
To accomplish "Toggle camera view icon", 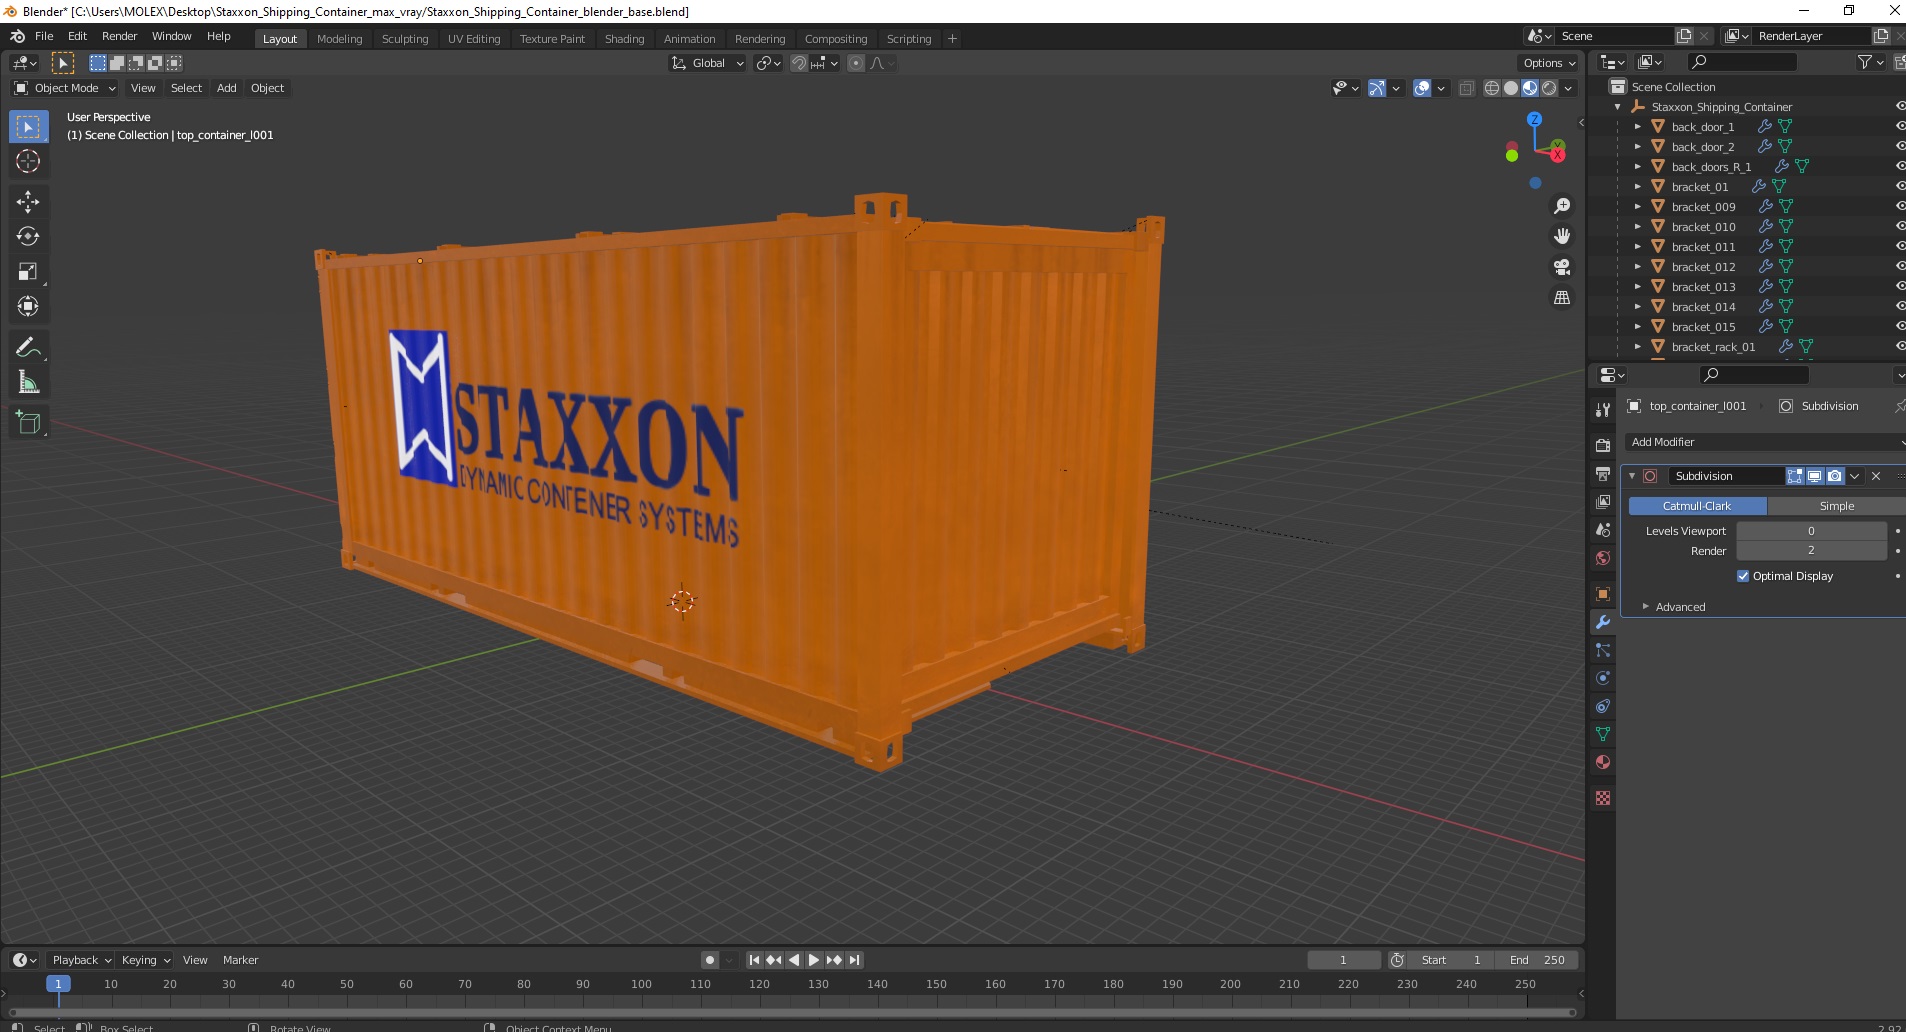I will [1561, 267].
